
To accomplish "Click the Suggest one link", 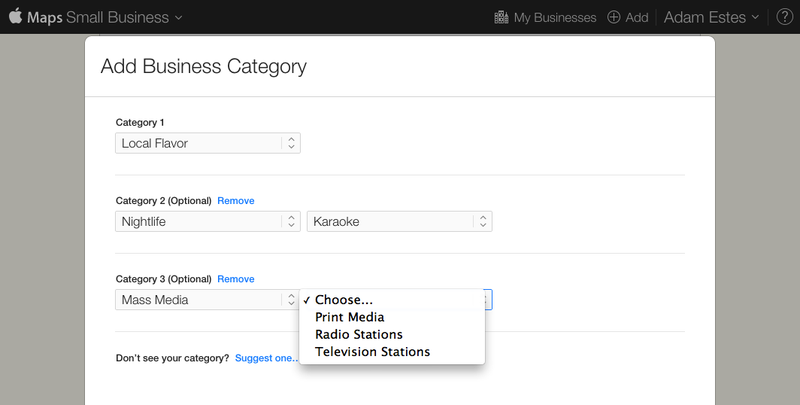I will [266, 358].
